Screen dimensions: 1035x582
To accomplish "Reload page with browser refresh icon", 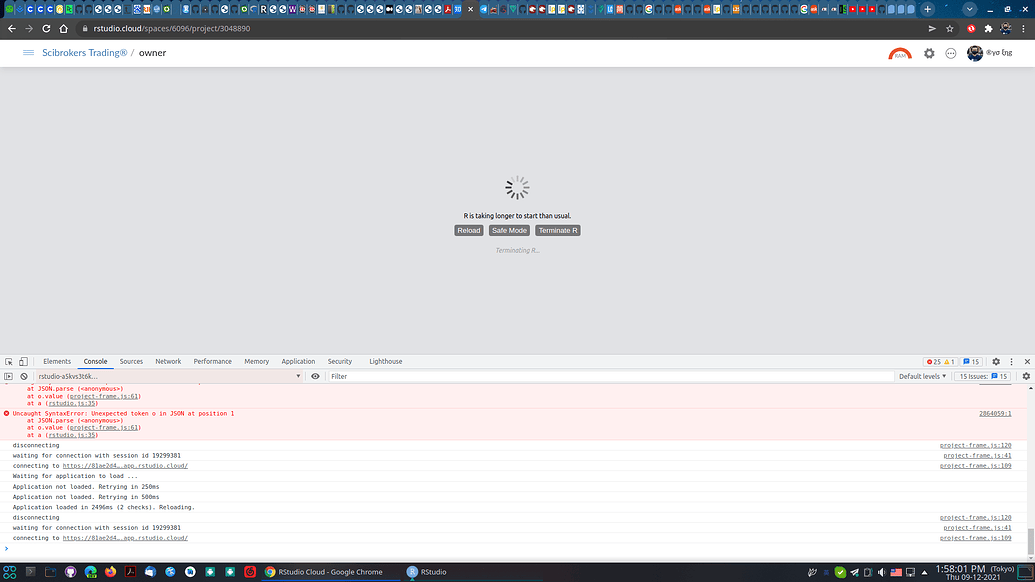I will (x=46, y=28).
